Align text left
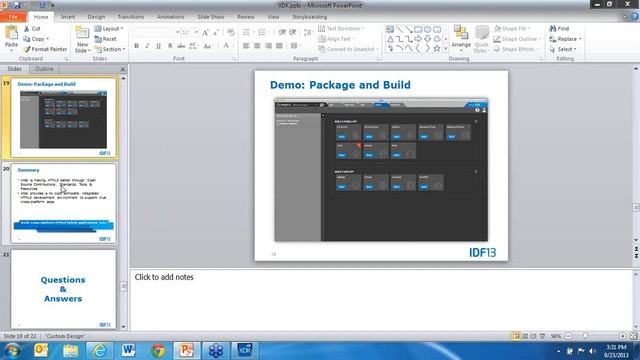This screenshot has width=640, height=360. tap(246, 46)
